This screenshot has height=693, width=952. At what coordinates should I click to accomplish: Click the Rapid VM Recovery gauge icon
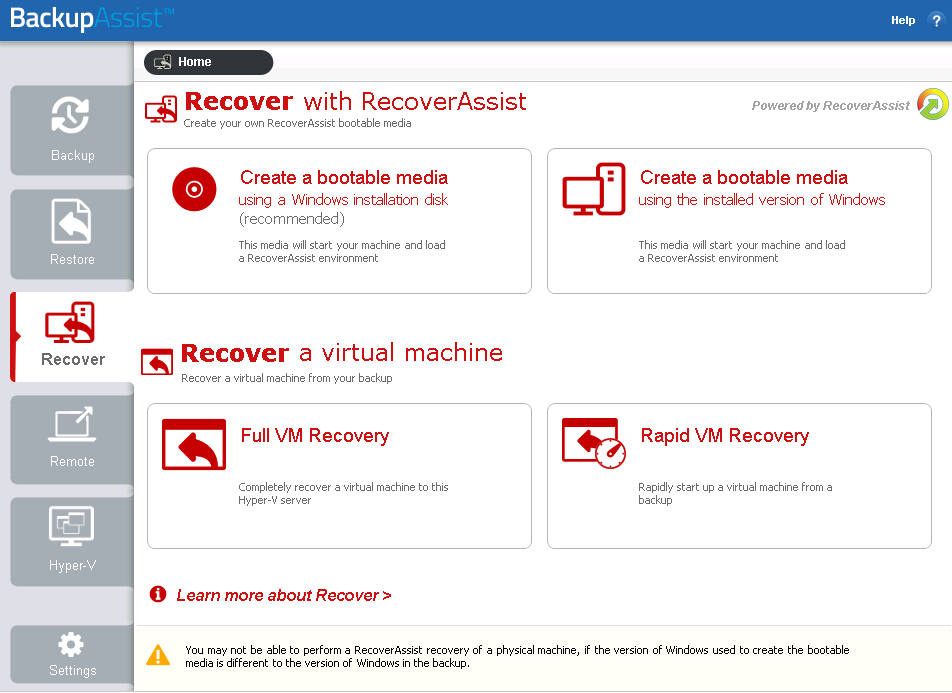[594, 443]
